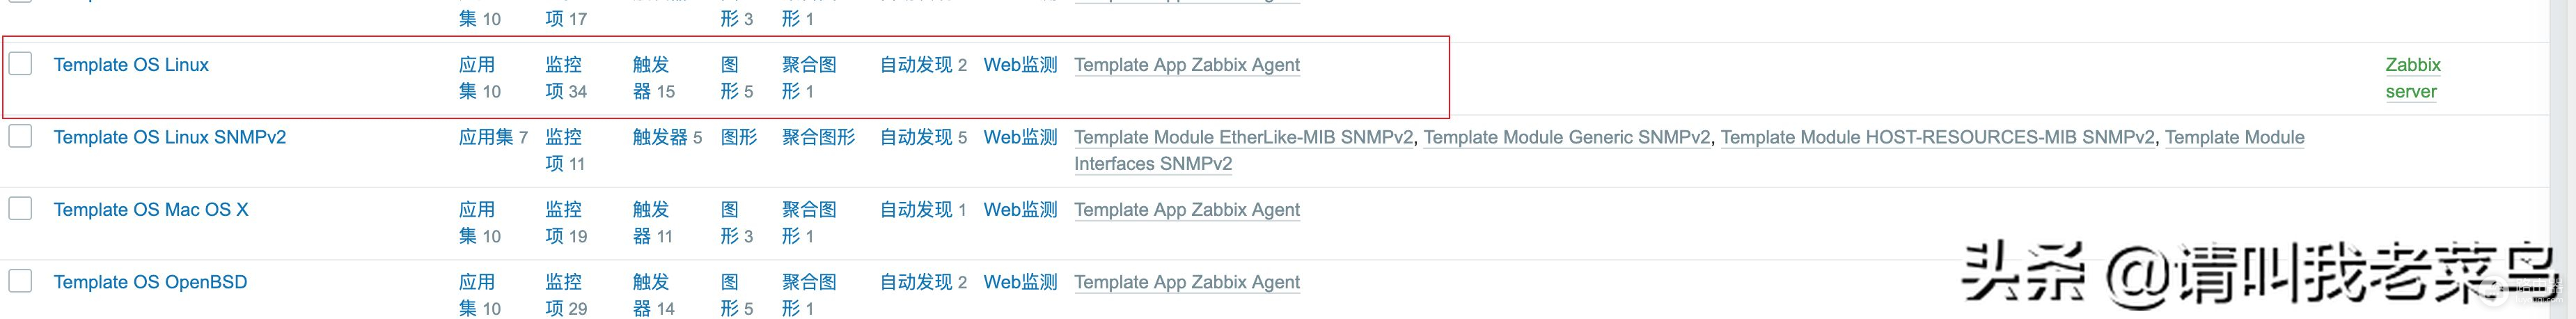This screenshot has height=319, width=2576.
Task: Select the Template OS Linux SNMPv2 checkbox
Action: point(20,136)
